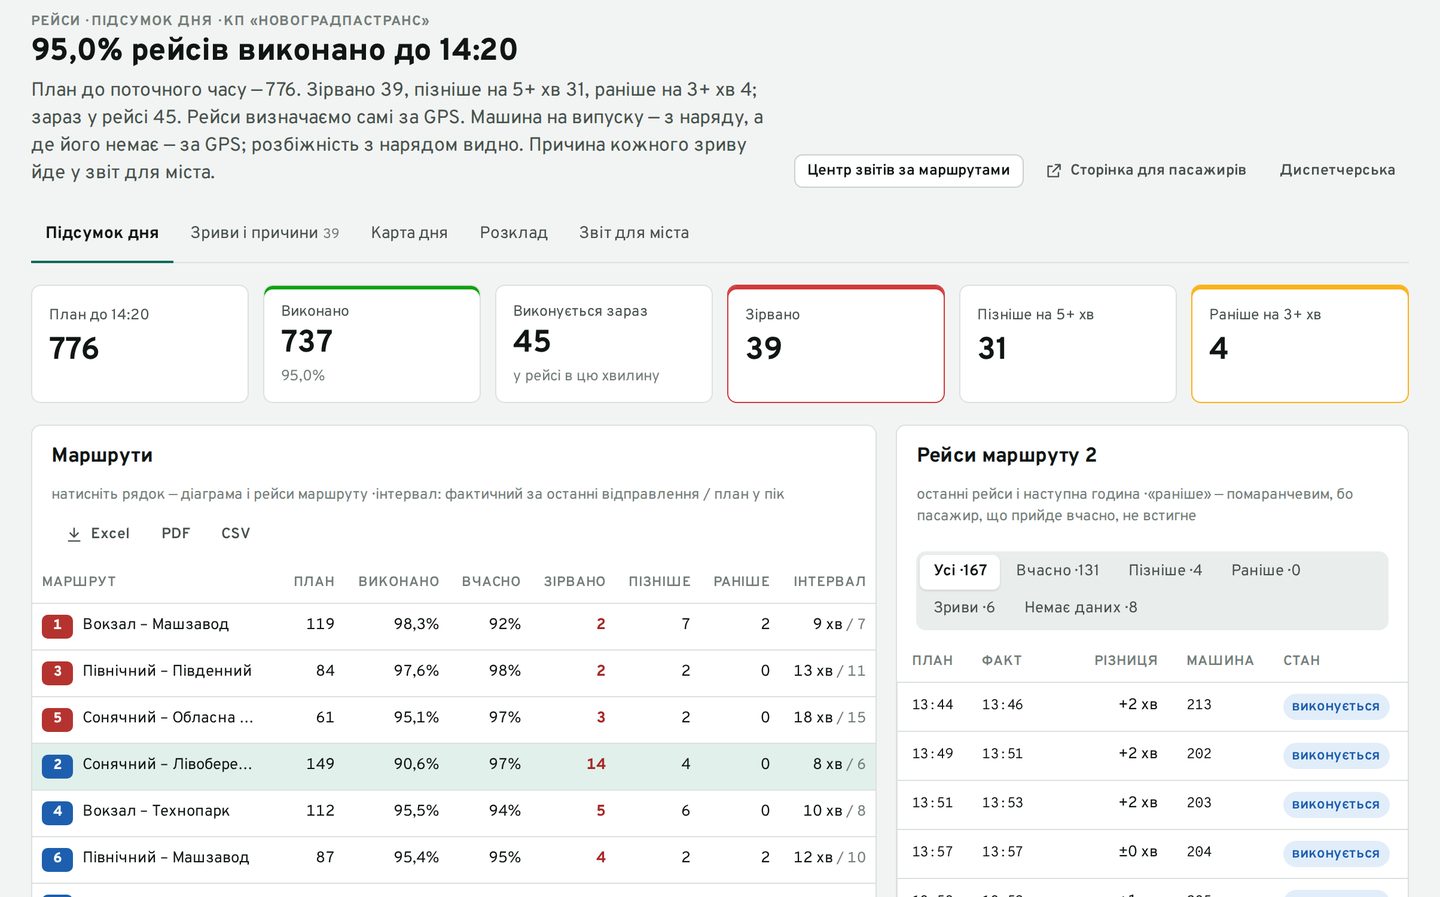Open the Диспетчерська link
This screenshot has width=1440, height=897.
pyautogui.click(x=1337, y=171)
